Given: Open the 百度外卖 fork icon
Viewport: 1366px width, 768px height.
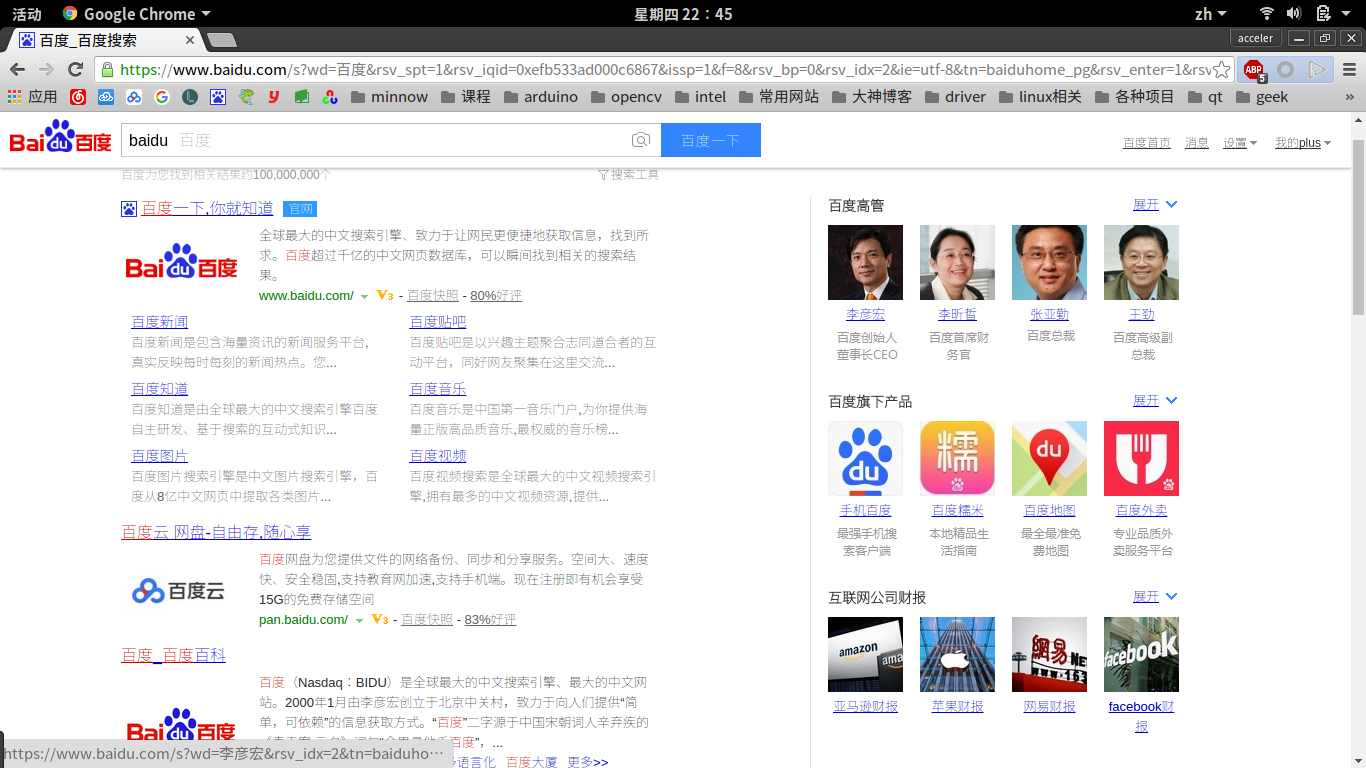Looking at the screenshot, I should click(x=1141, y=458).
